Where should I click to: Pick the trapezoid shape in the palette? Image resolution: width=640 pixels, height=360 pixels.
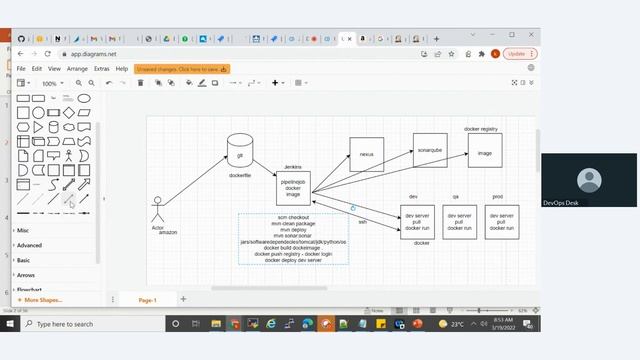(69, 142)
